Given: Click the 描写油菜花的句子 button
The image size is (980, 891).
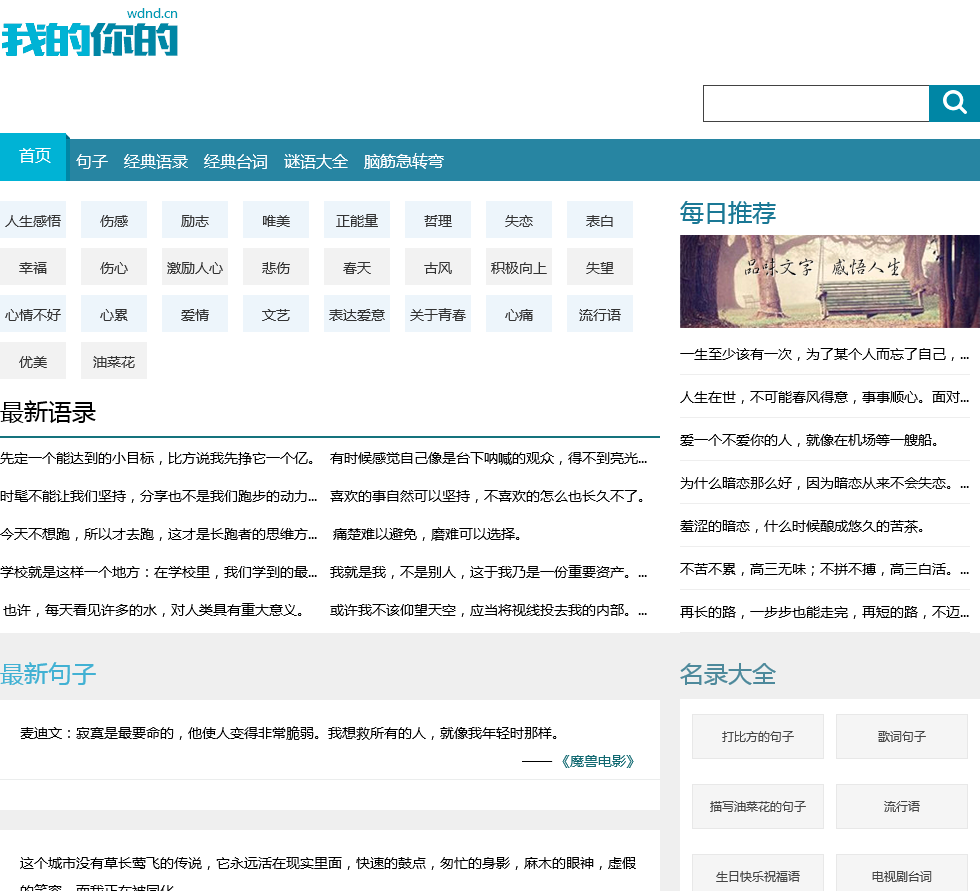Looking at the screenshot, I should (758, 807).
